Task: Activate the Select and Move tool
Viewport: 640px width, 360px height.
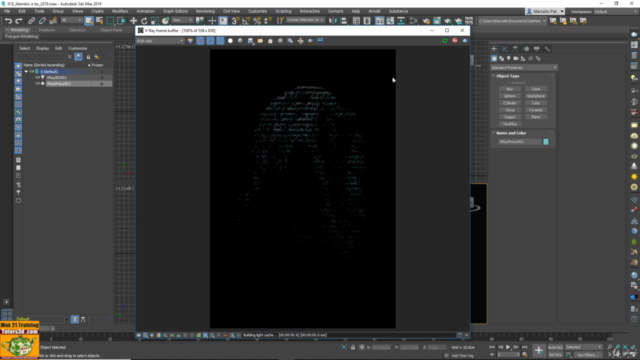Action: (133, 21)
